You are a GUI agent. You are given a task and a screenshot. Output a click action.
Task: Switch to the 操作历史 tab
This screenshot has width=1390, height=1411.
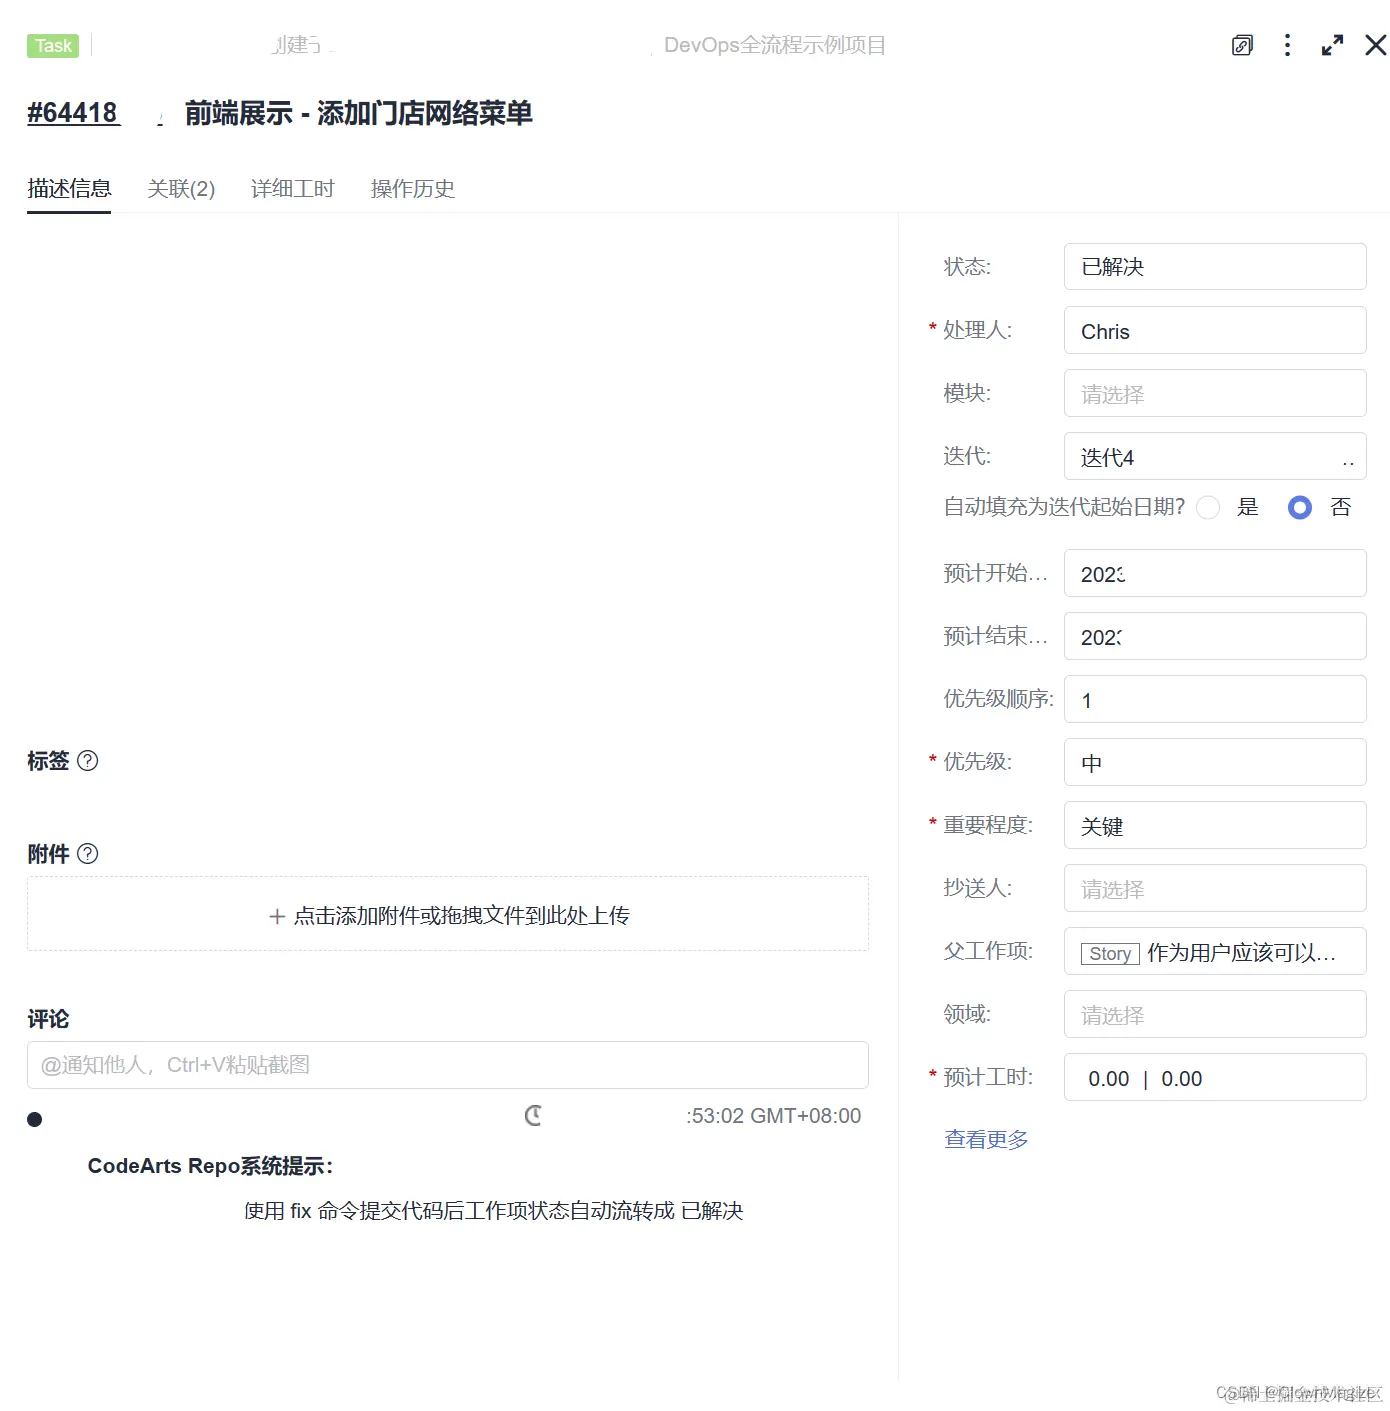click(x=412, y=188)
